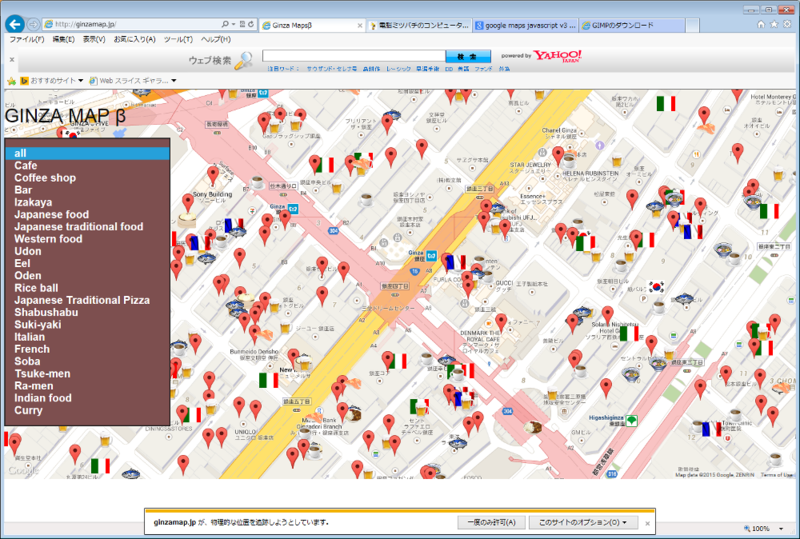Click the French flag marker near FURLA
The height and width of the screenshot is (539, 800).
click(x=456, y=262)
